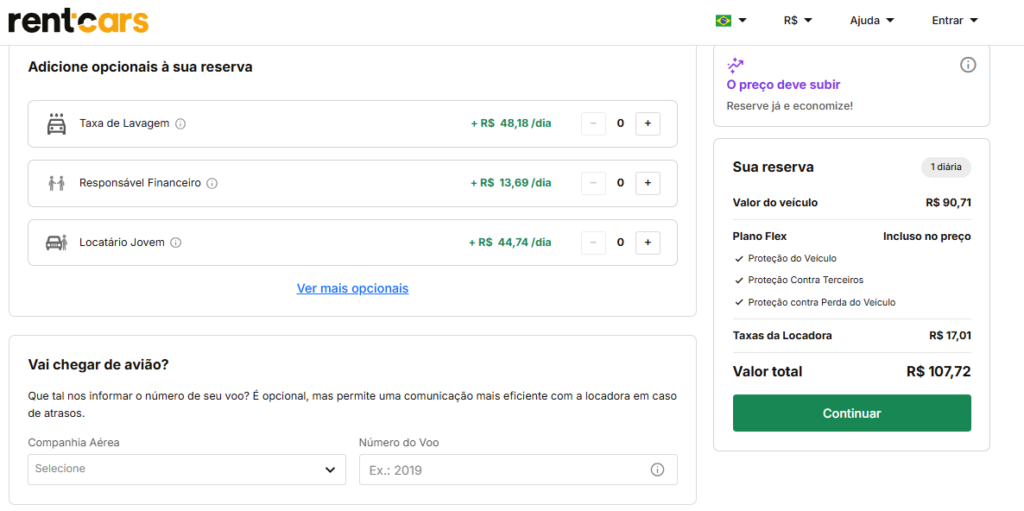
Task: Click Proteção contra Perda do Veículo item
Action: [815, 303]
